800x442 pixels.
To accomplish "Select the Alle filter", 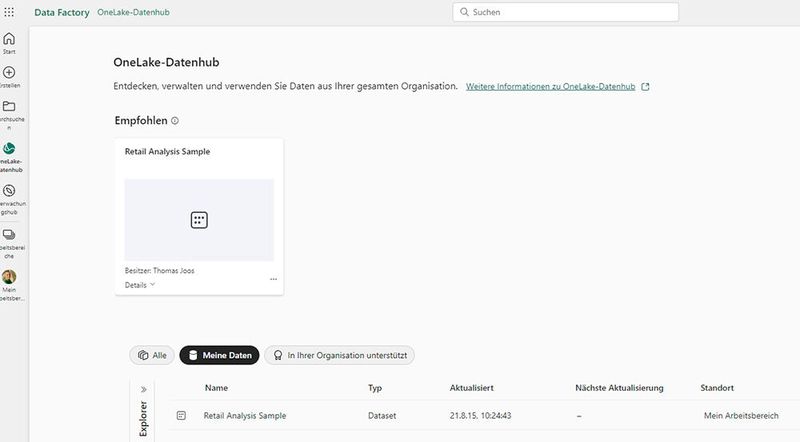I will click(x=152, y=355).
